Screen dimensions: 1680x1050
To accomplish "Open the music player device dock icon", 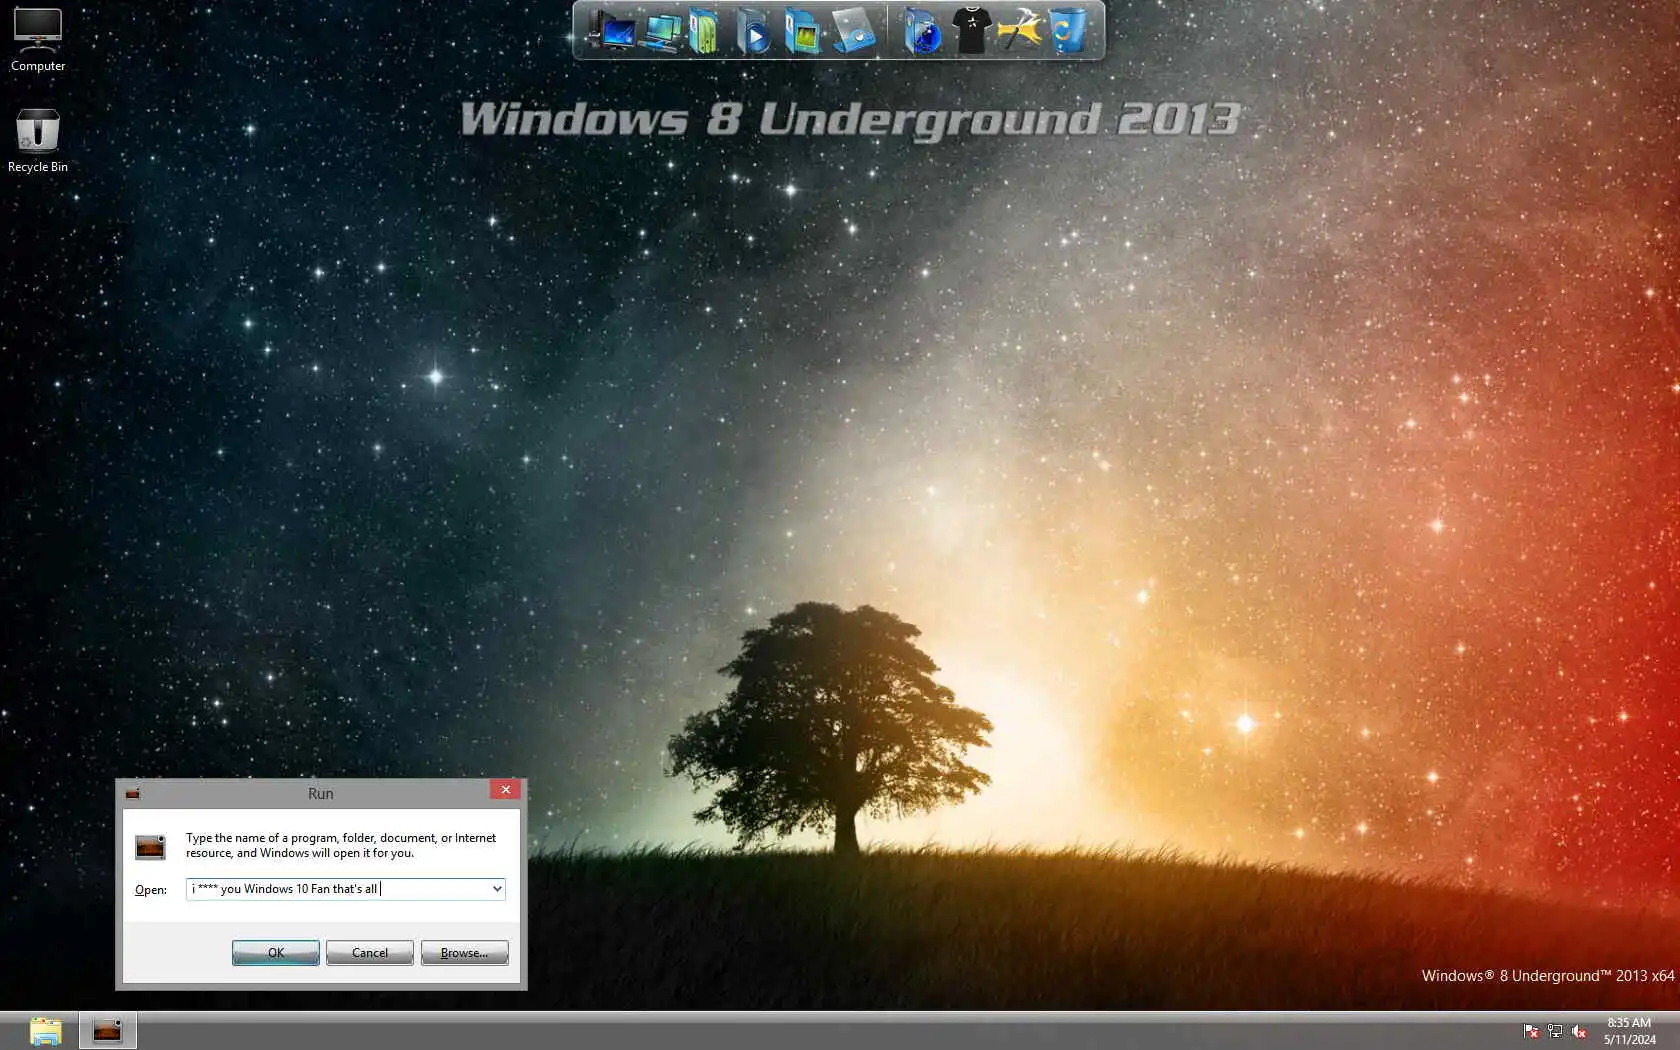I will click(853, 30).
